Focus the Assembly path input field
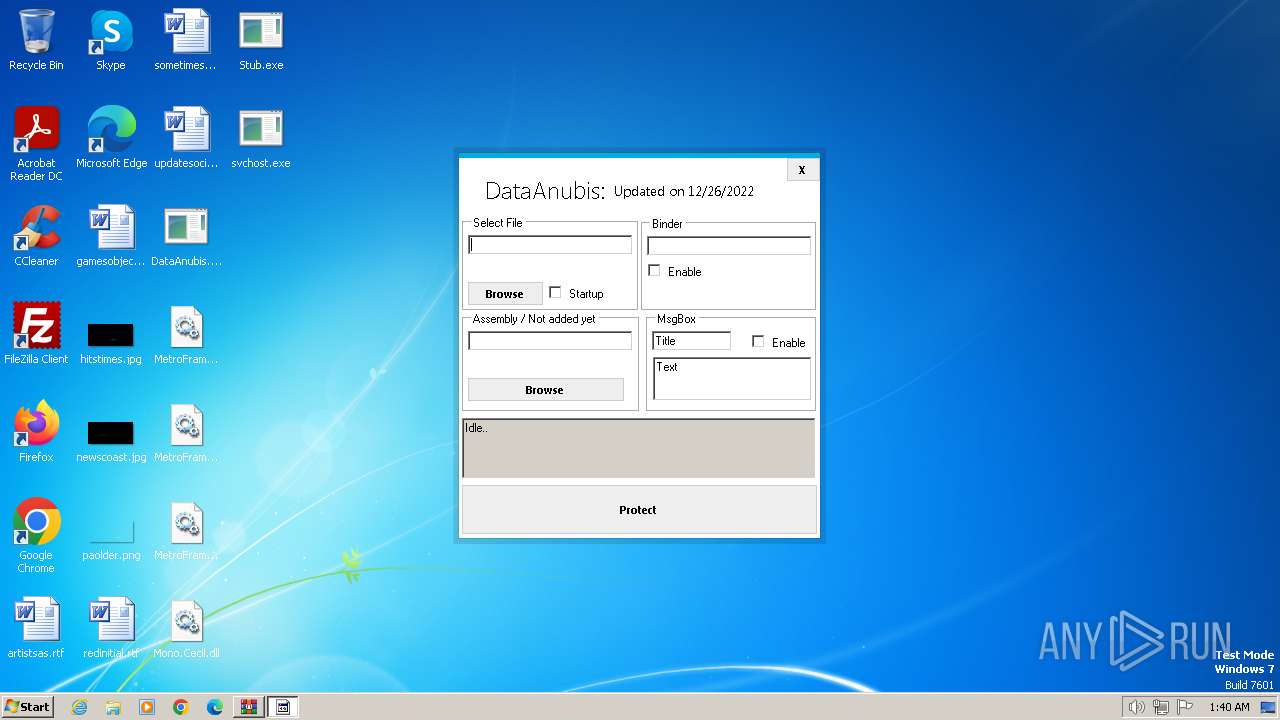 click(550, 341)
